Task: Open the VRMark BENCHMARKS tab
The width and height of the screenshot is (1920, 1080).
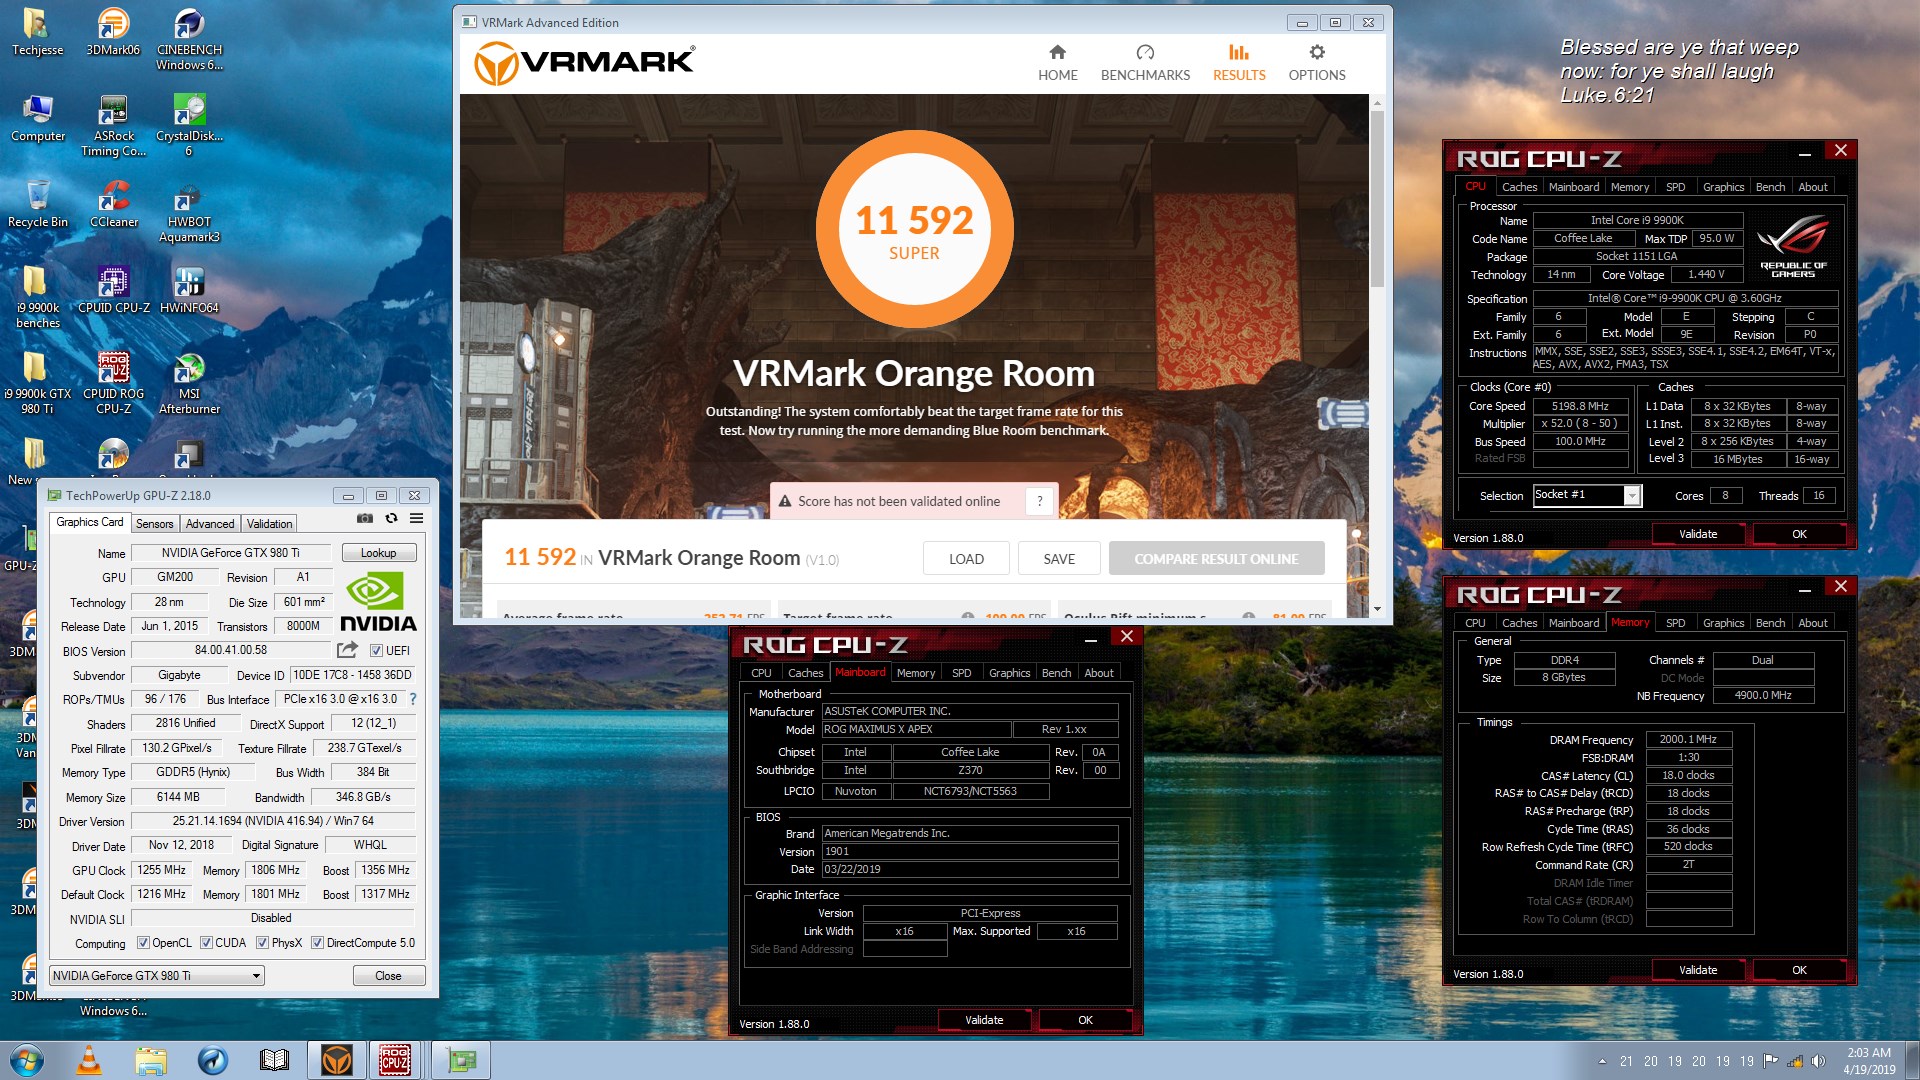Action: click(1145, 63)
